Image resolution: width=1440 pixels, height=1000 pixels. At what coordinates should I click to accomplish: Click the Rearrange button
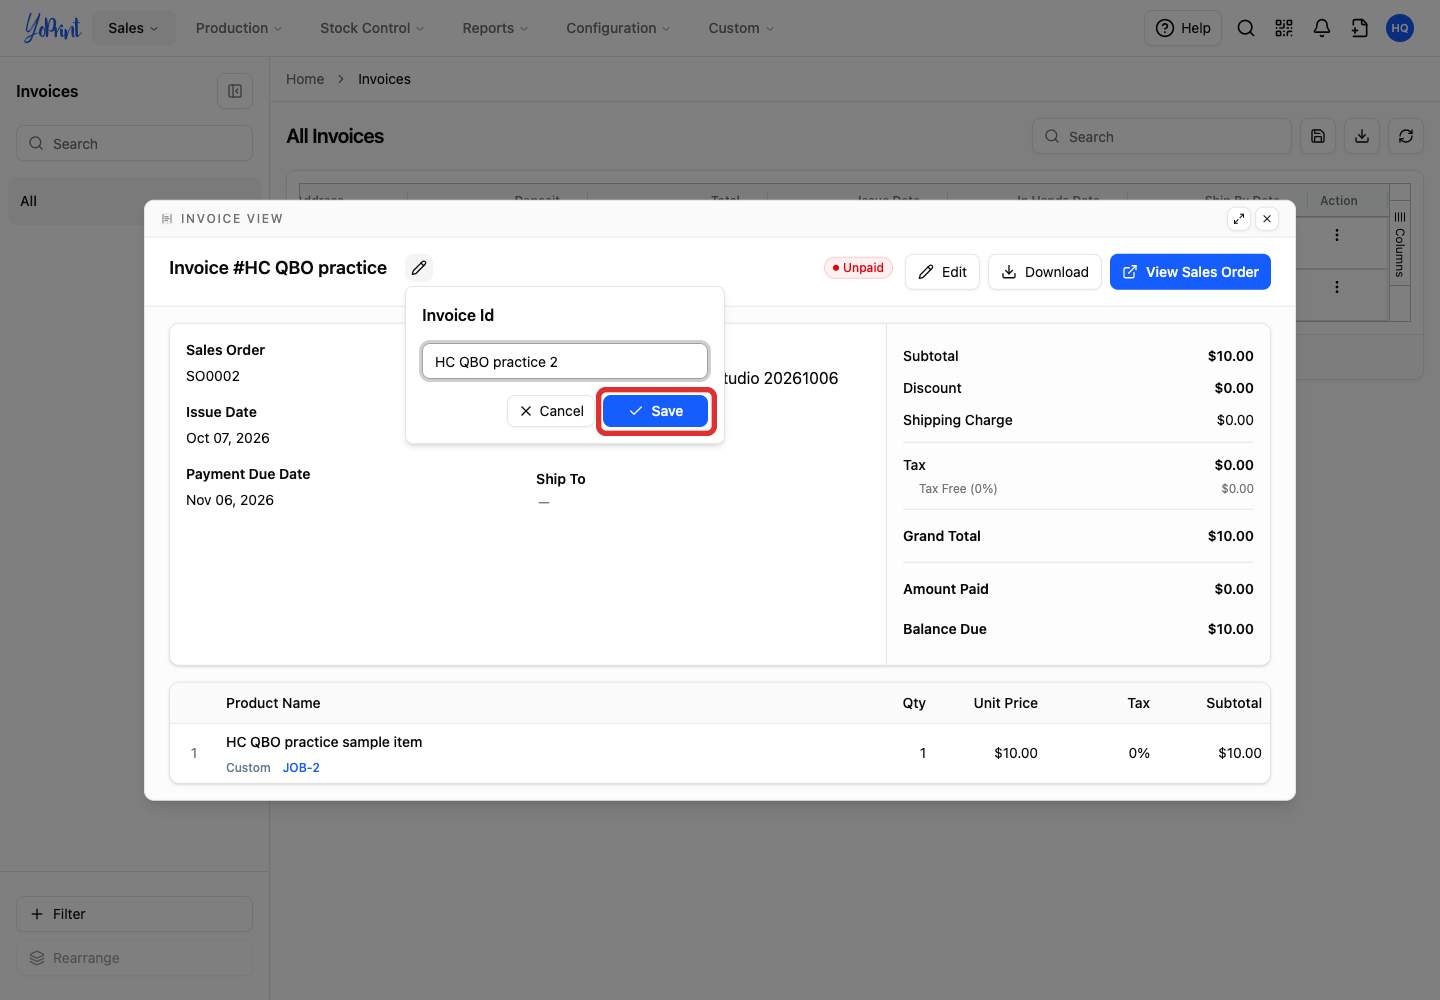tap(134, 958)
